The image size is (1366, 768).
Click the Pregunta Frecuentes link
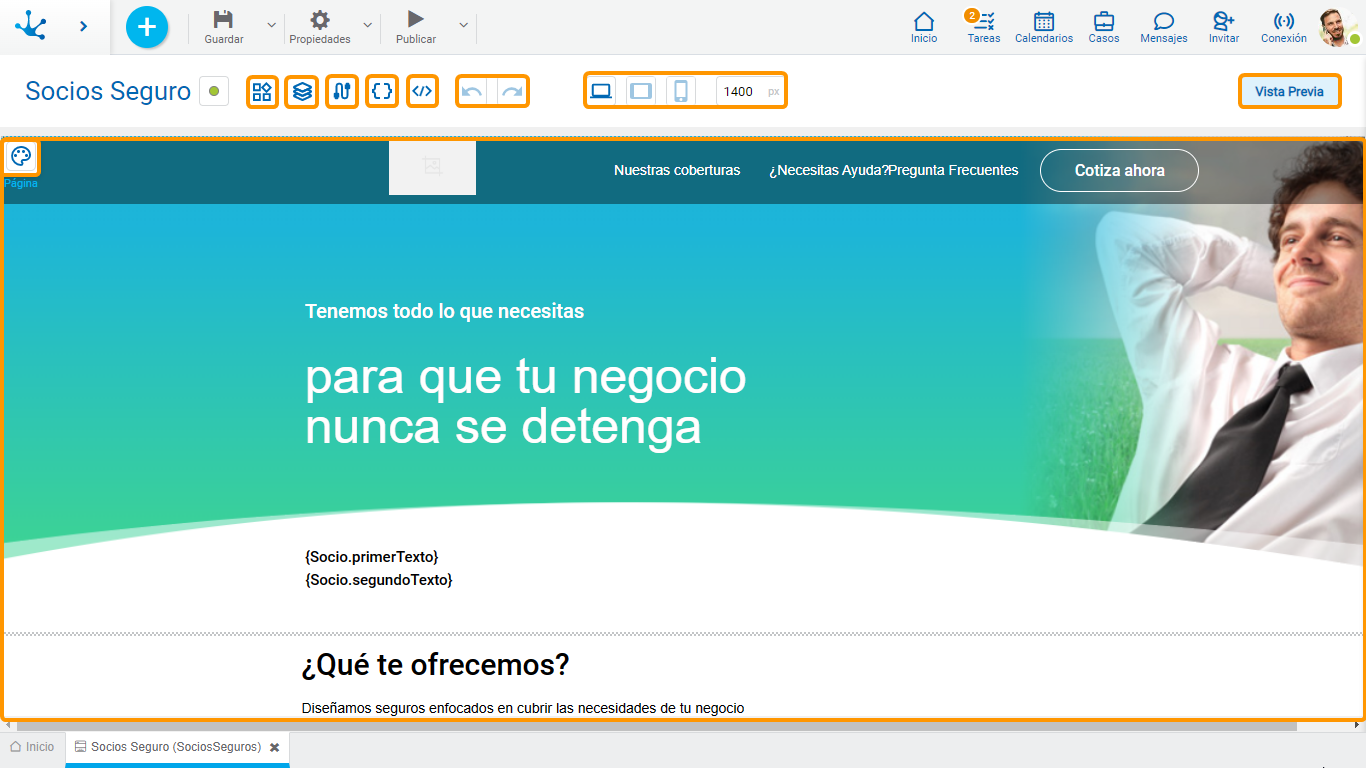pyautogui.click(x=953, y=170)
